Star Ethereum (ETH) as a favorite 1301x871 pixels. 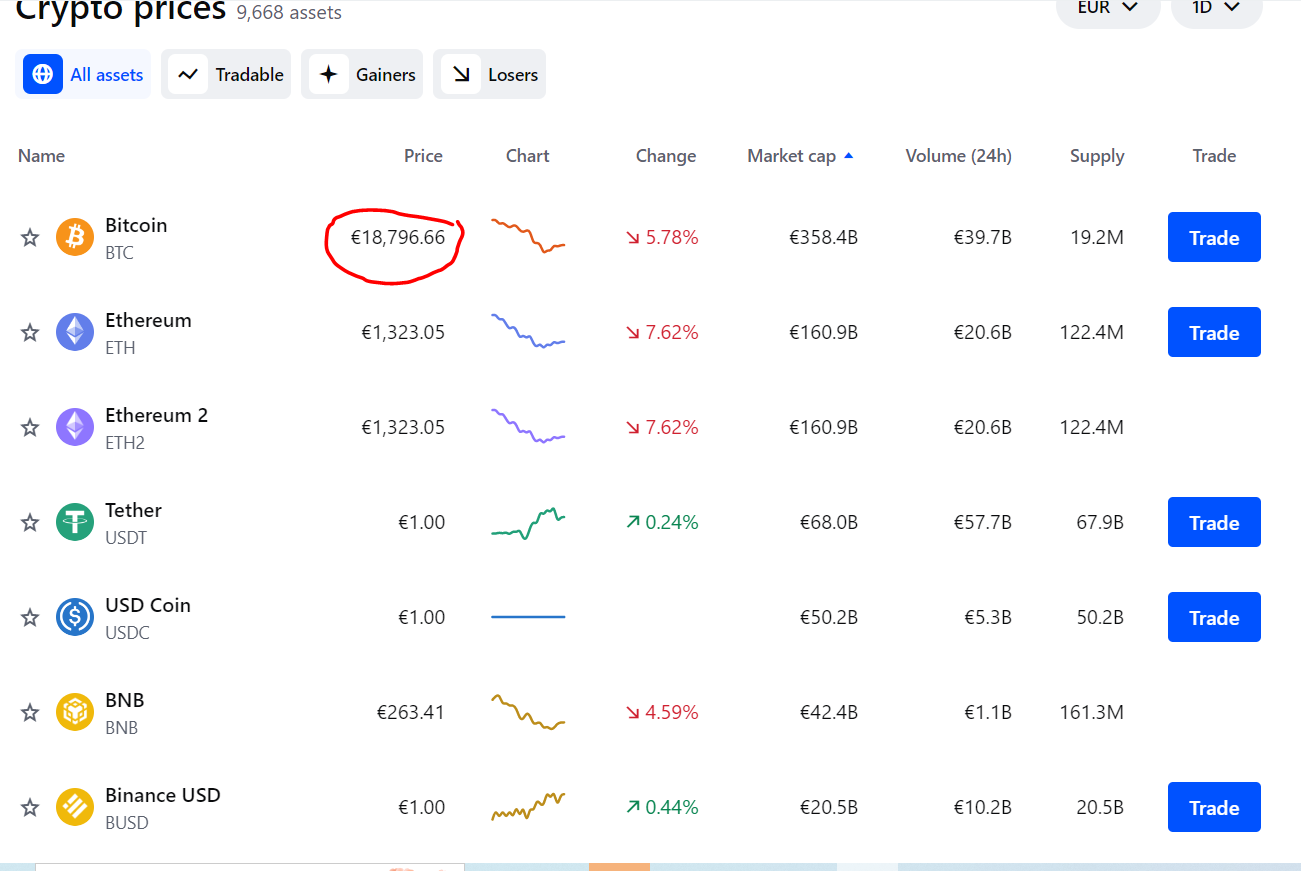click(x=30, y=332)
